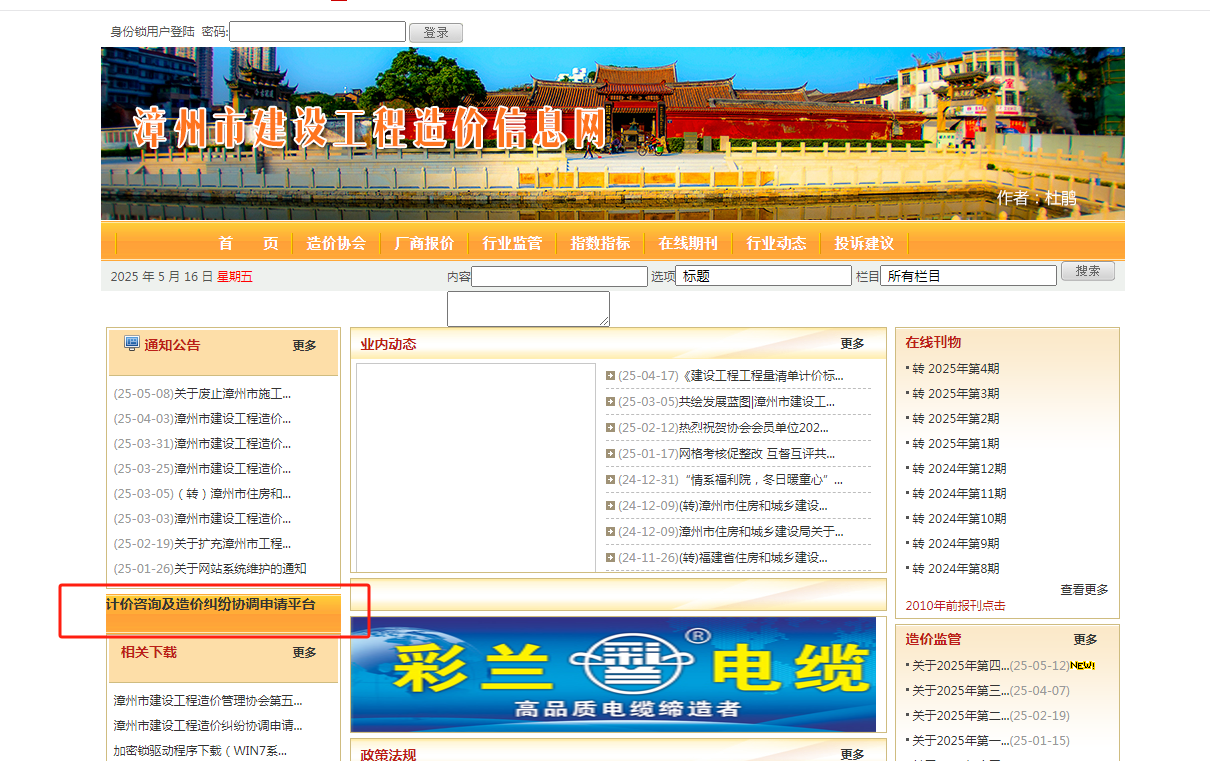Open the 投诉建议 navigation item
1210x761 pixels.
(864, 243)
